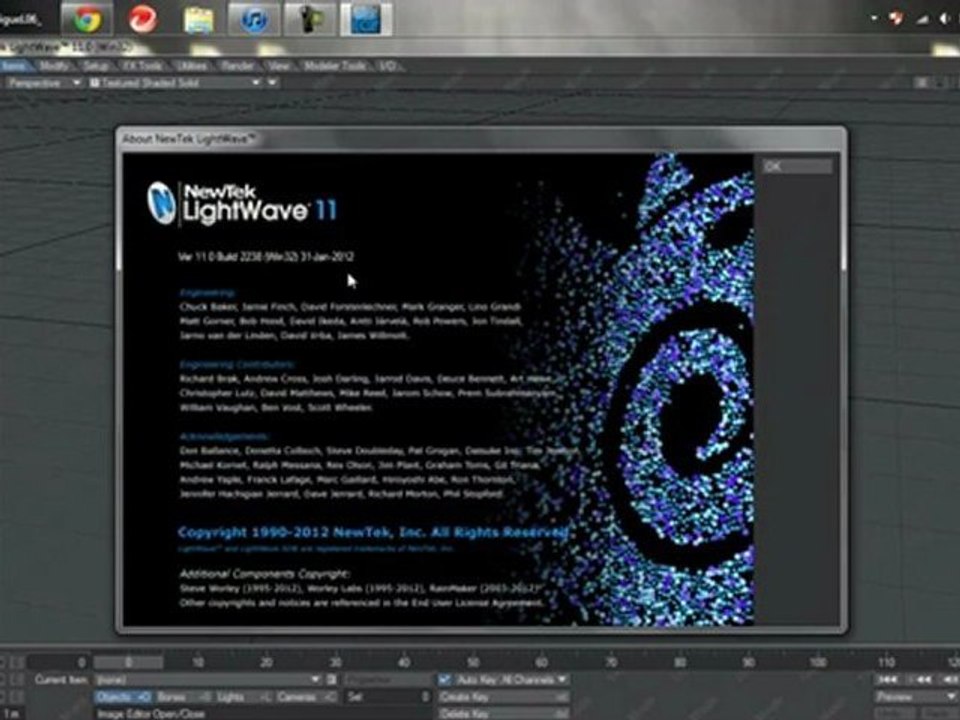Open Google Chrome from the taskbar
Screen dimensions: 960x720
87,18
